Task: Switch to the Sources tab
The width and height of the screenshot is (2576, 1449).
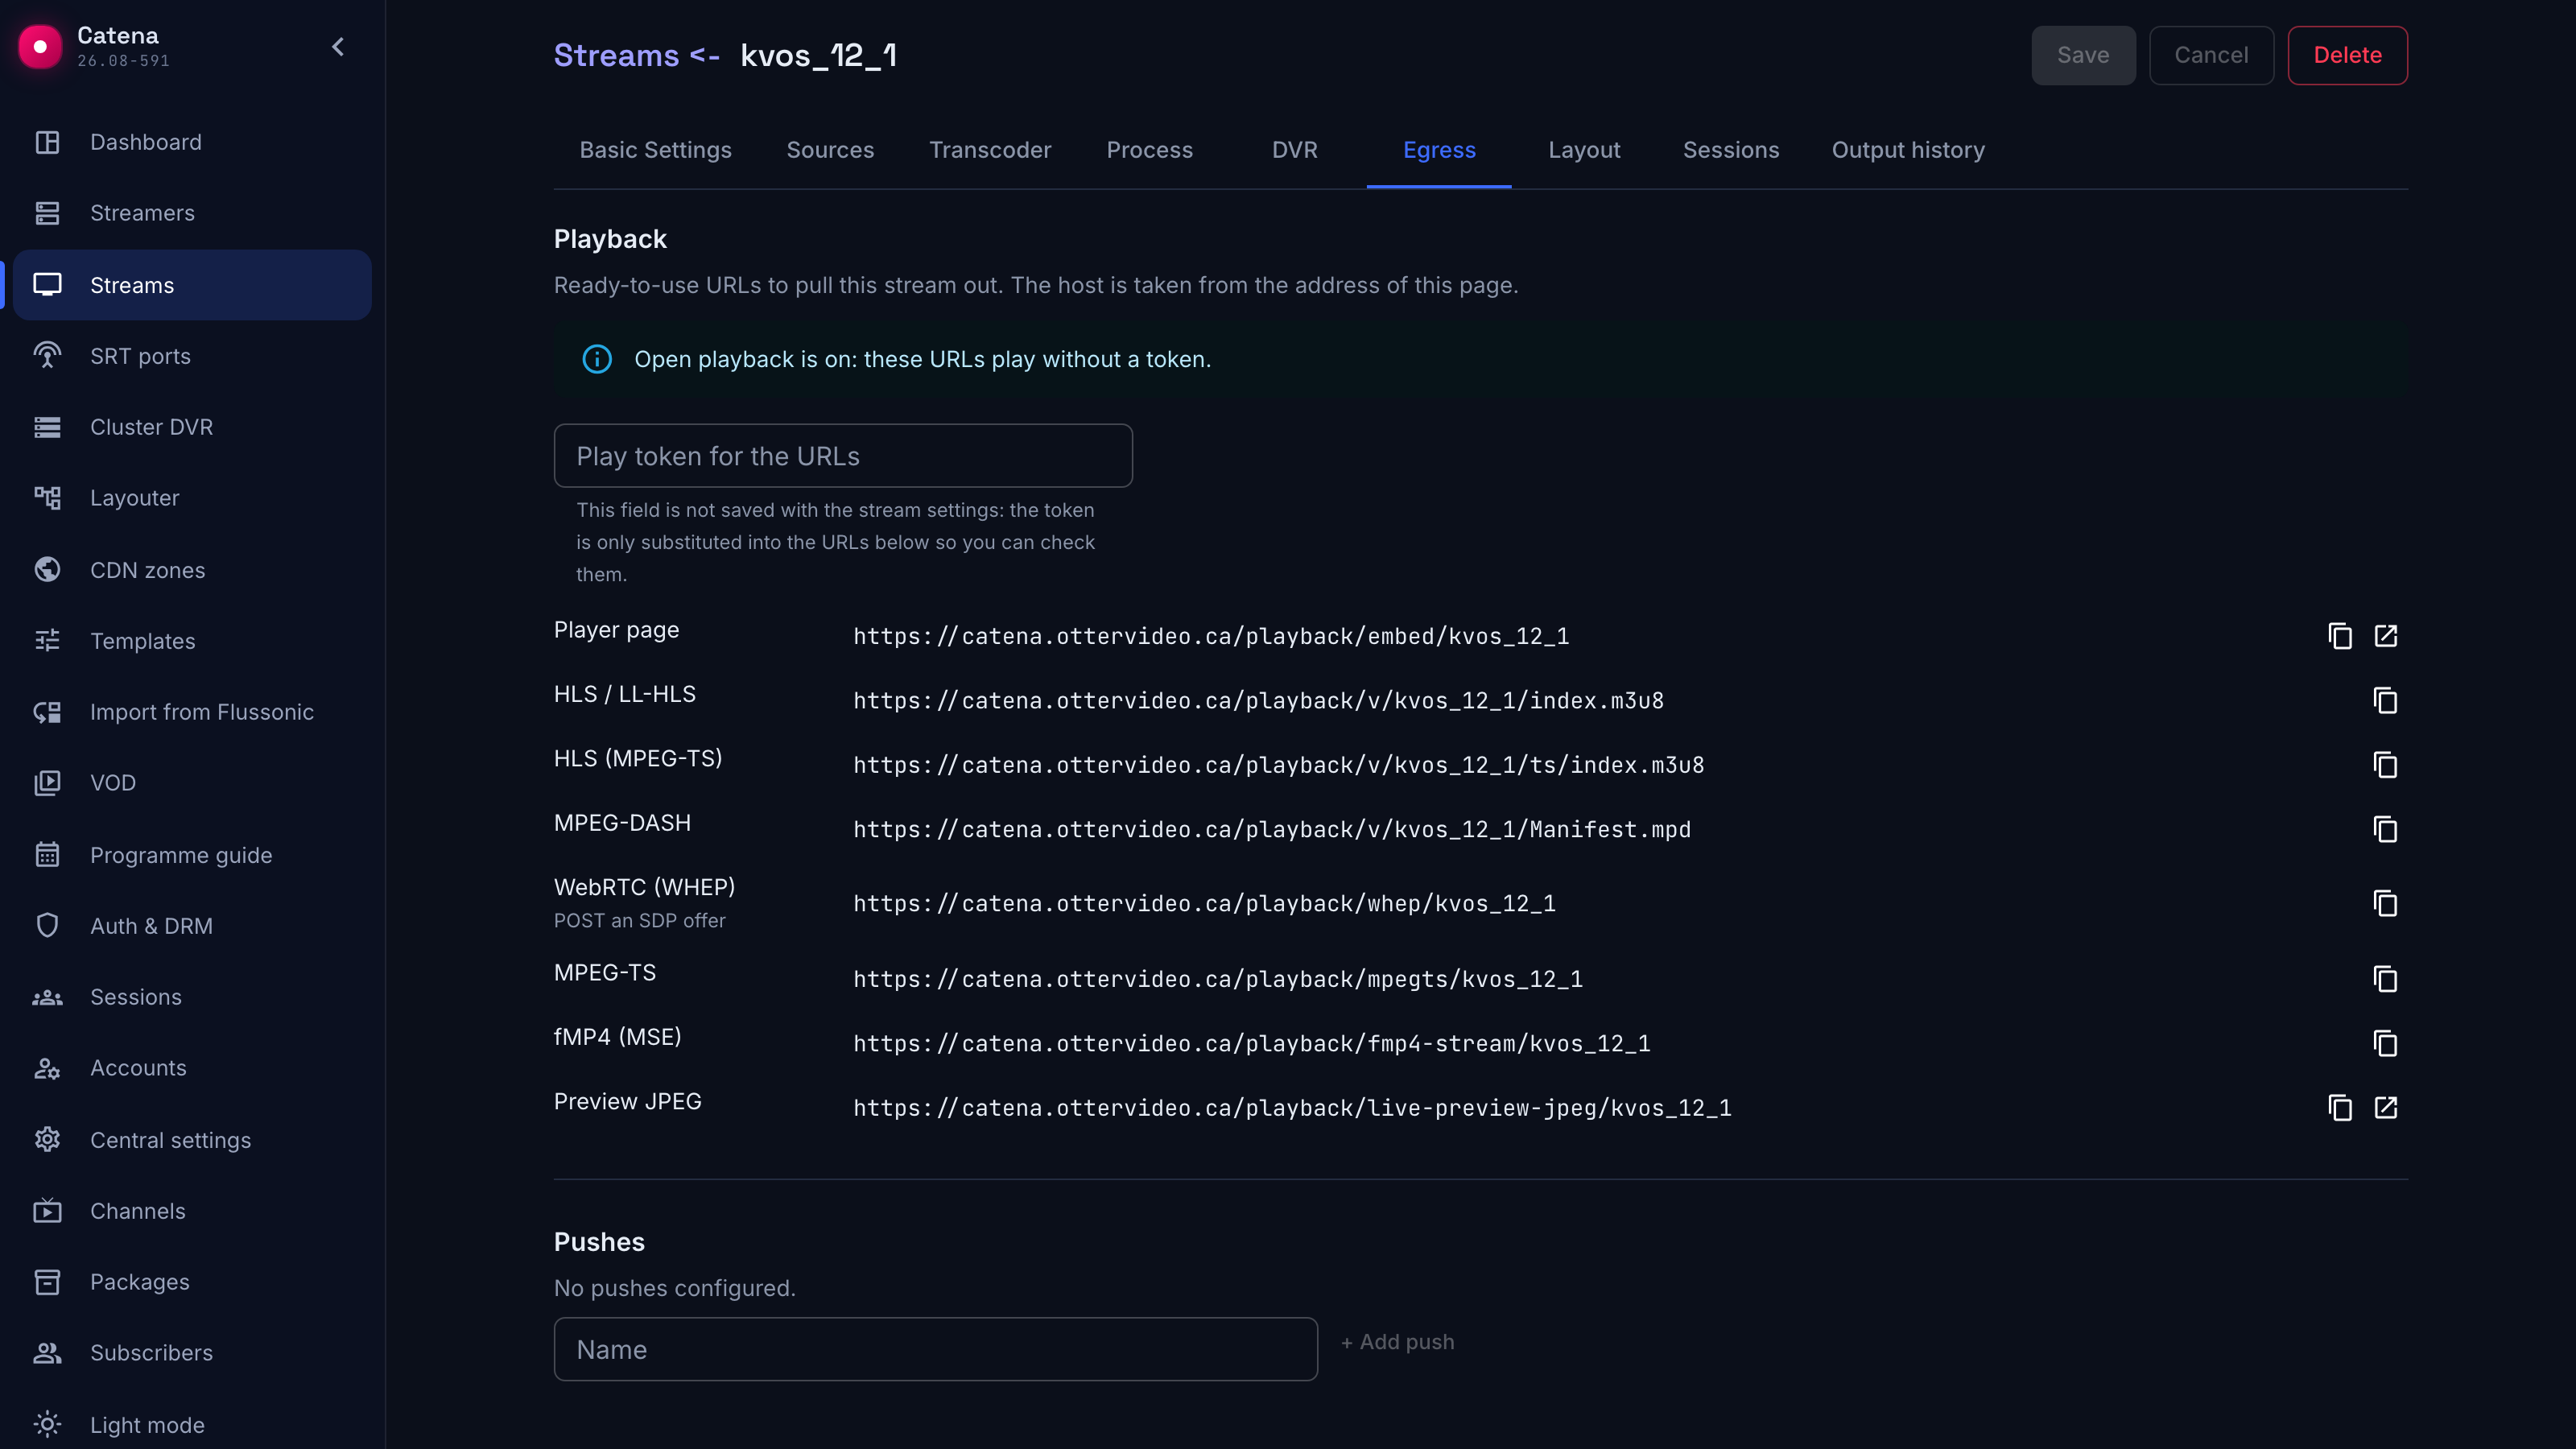Action: (830, 150)
